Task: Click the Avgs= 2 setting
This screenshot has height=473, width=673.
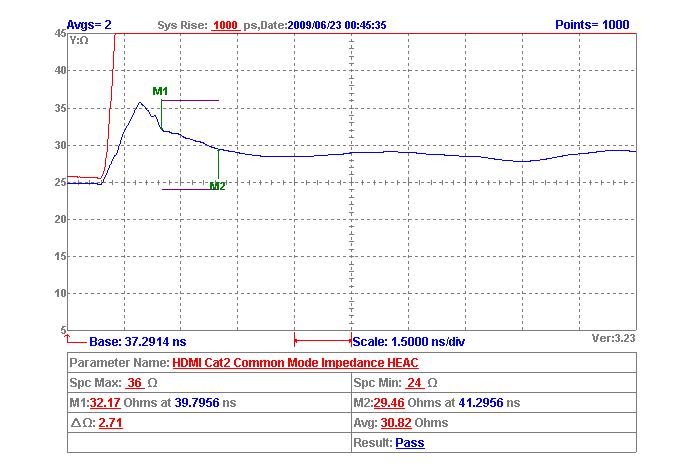Action: point(89,25)
